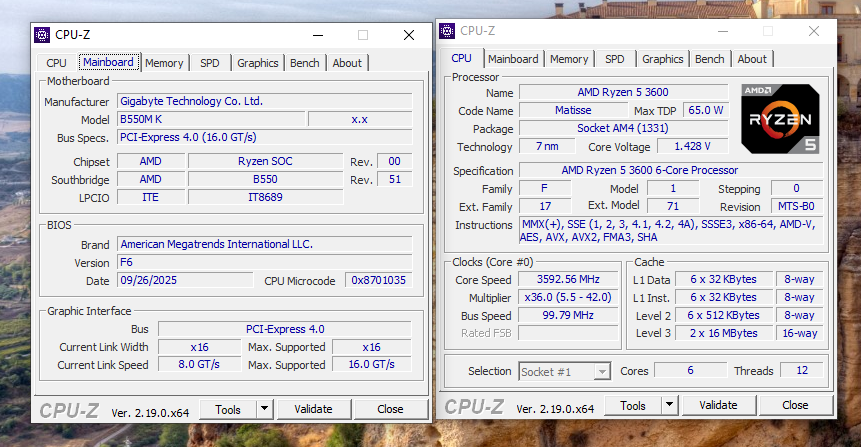The height and width of the screenshot is (447, 861).
Task: Click Validate button in right CPU-Z window
Action: click(718, 406)
